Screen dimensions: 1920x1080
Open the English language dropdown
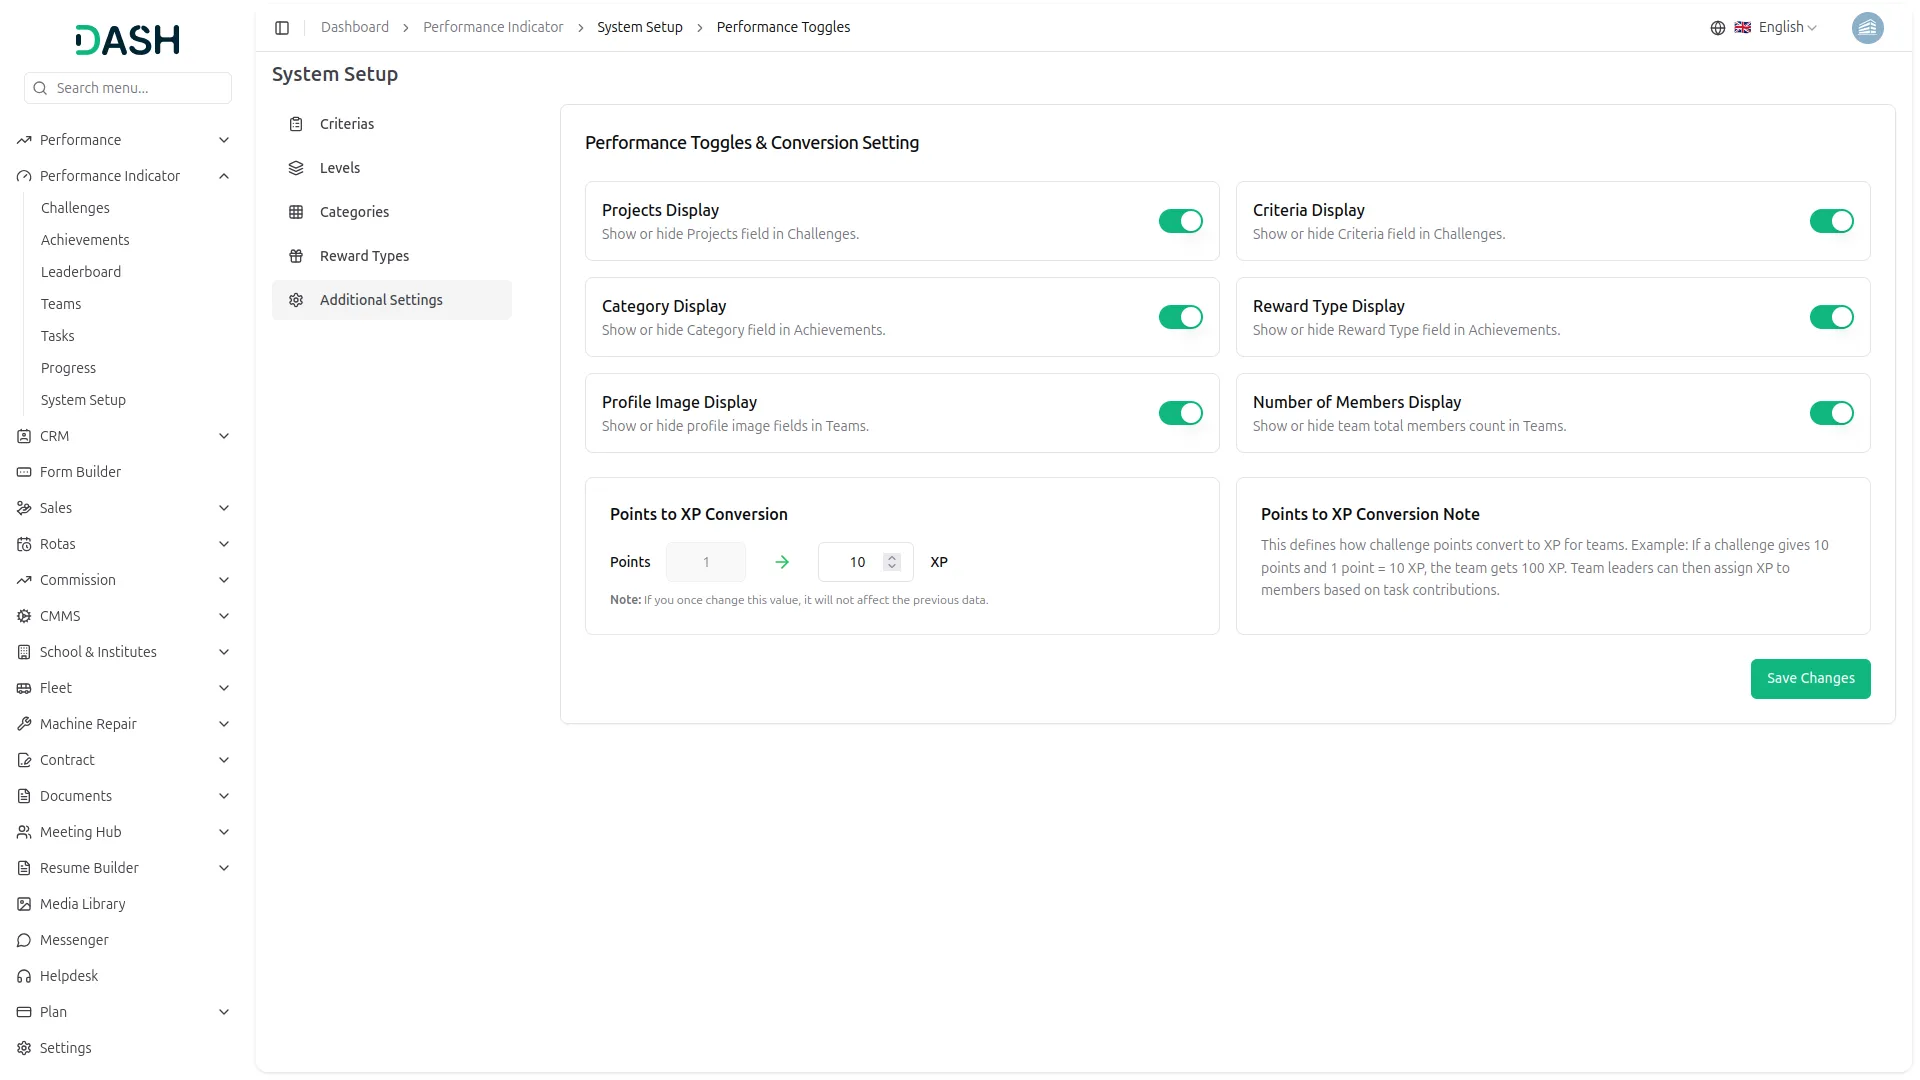(1776, 28)
